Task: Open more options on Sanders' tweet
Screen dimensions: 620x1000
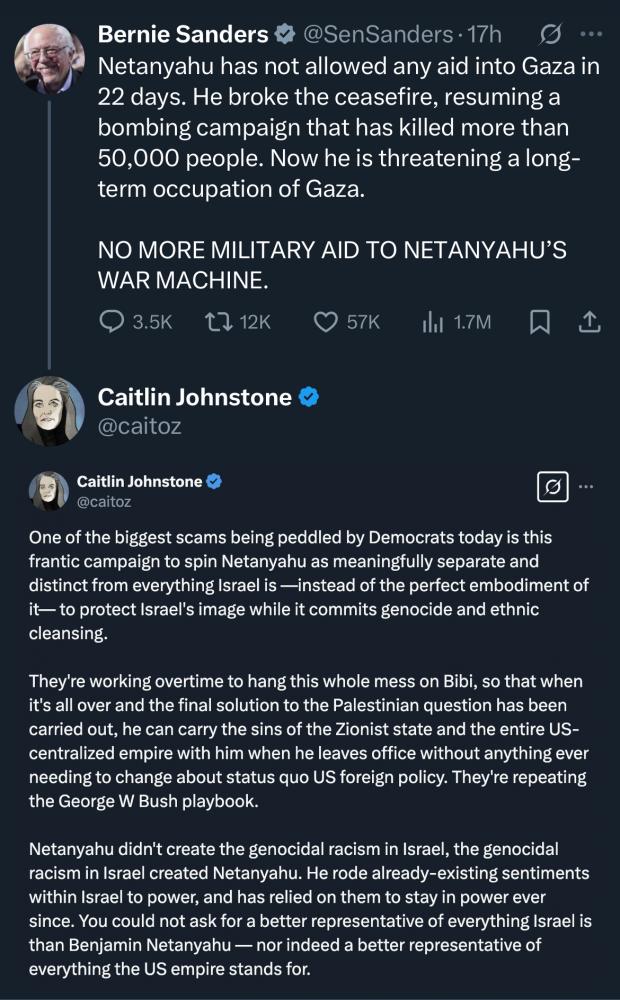Action: click(592, 36)
